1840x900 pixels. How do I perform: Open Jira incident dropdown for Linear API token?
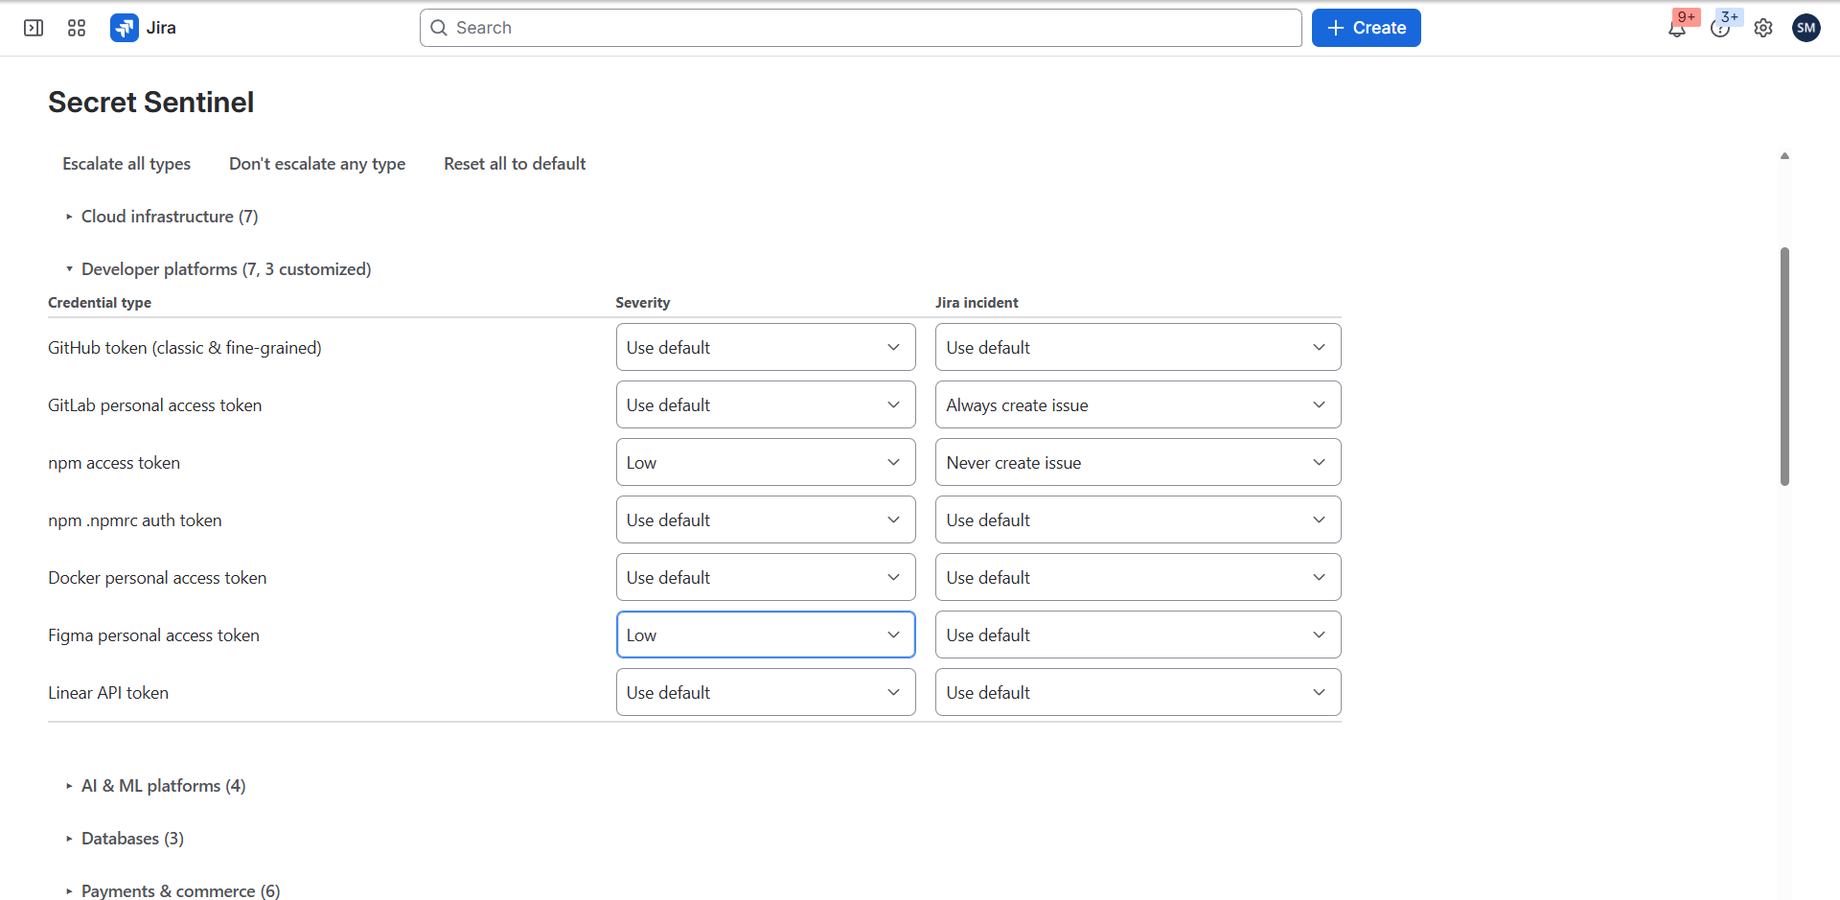[x=1138, y=692]
